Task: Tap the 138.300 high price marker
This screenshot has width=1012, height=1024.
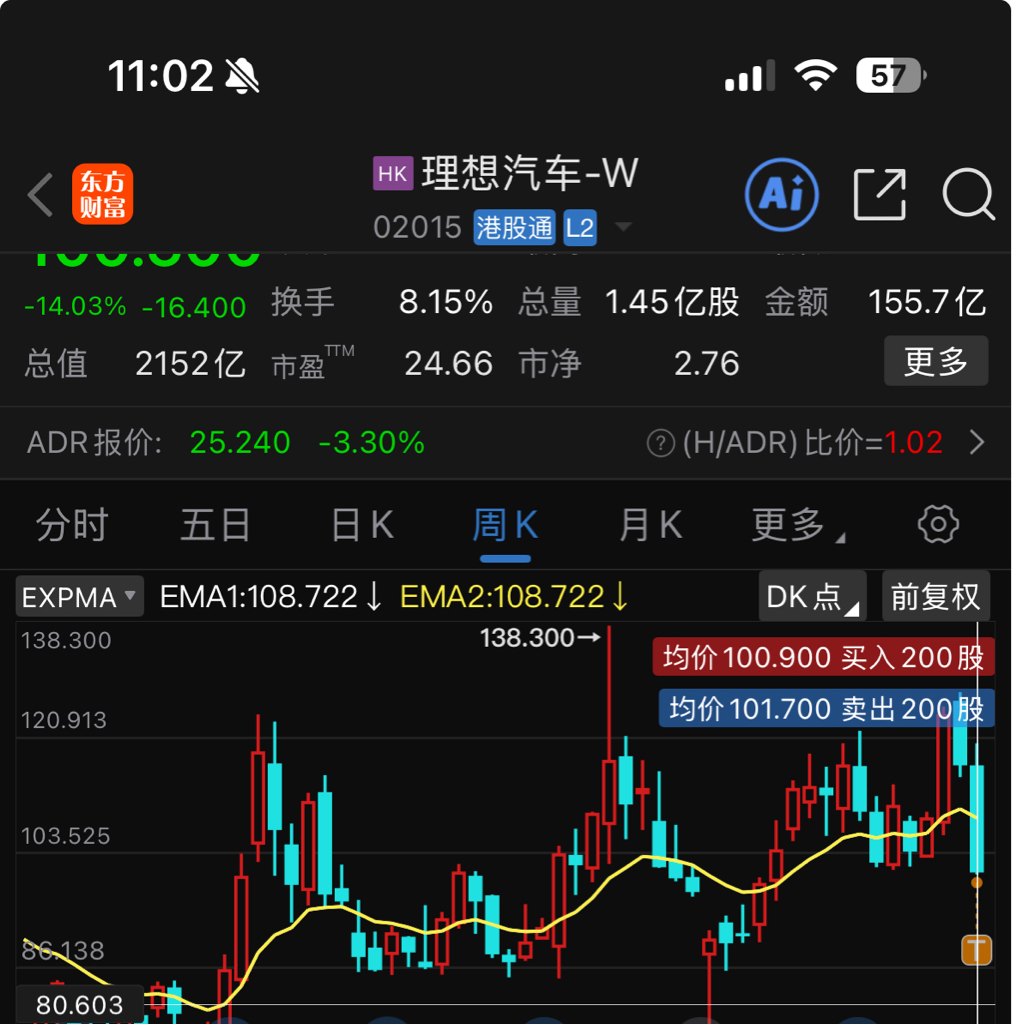Action: (539, 637)
